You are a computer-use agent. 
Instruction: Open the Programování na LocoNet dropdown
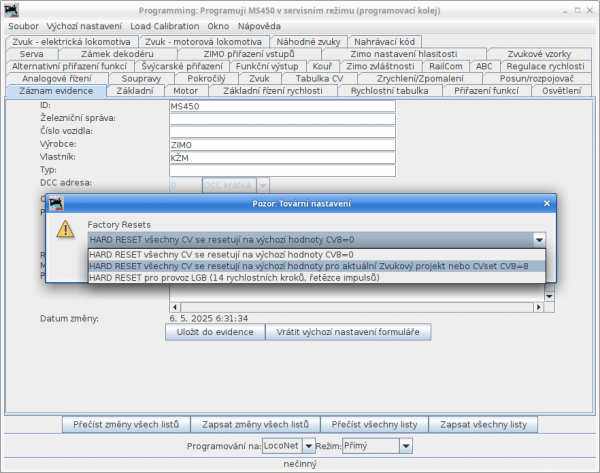point(308,445)
